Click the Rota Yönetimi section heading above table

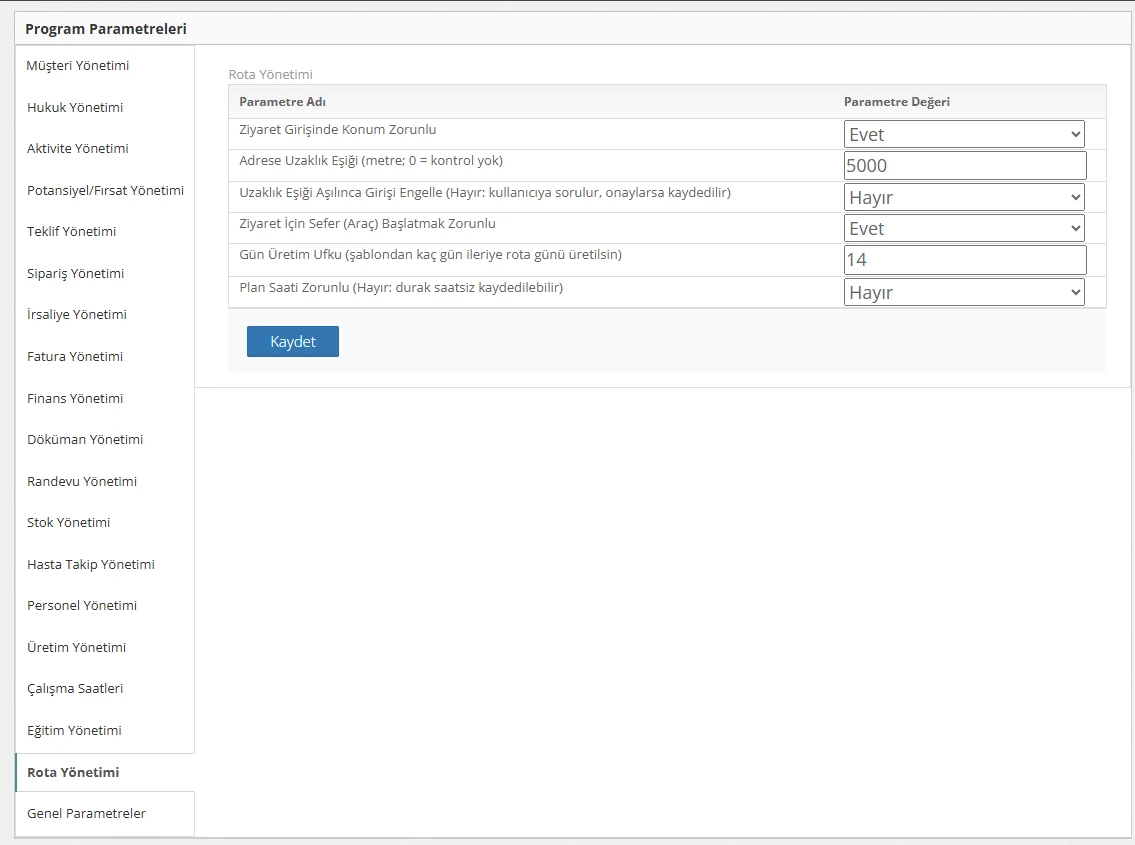coord(271,75)
